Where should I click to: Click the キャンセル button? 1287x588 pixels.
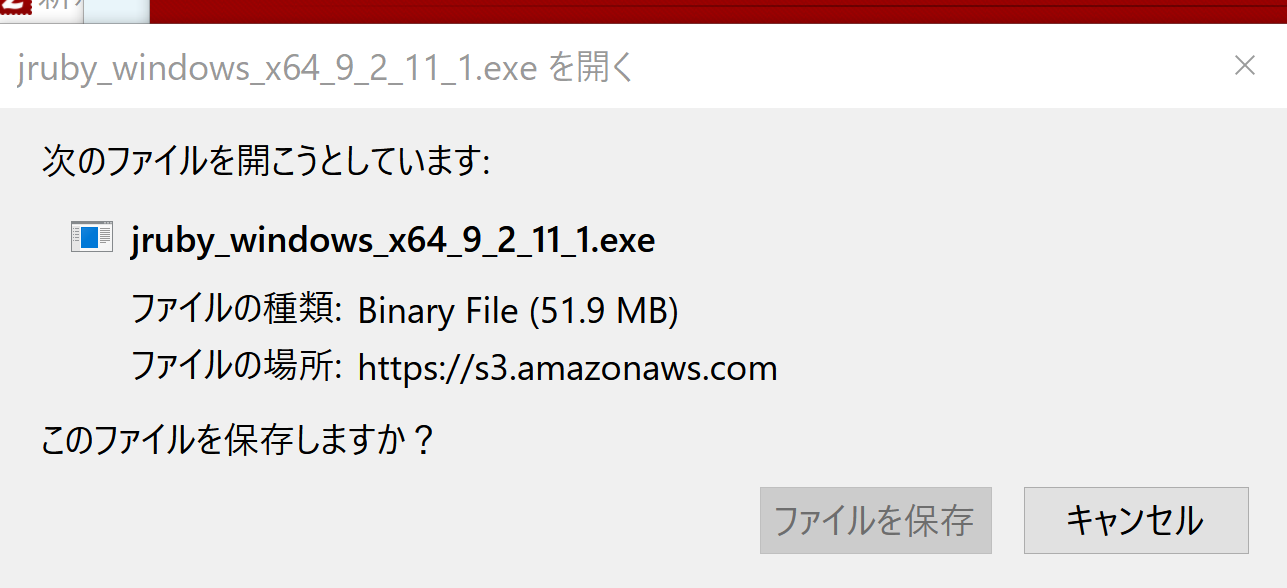tap(1136, 520)
